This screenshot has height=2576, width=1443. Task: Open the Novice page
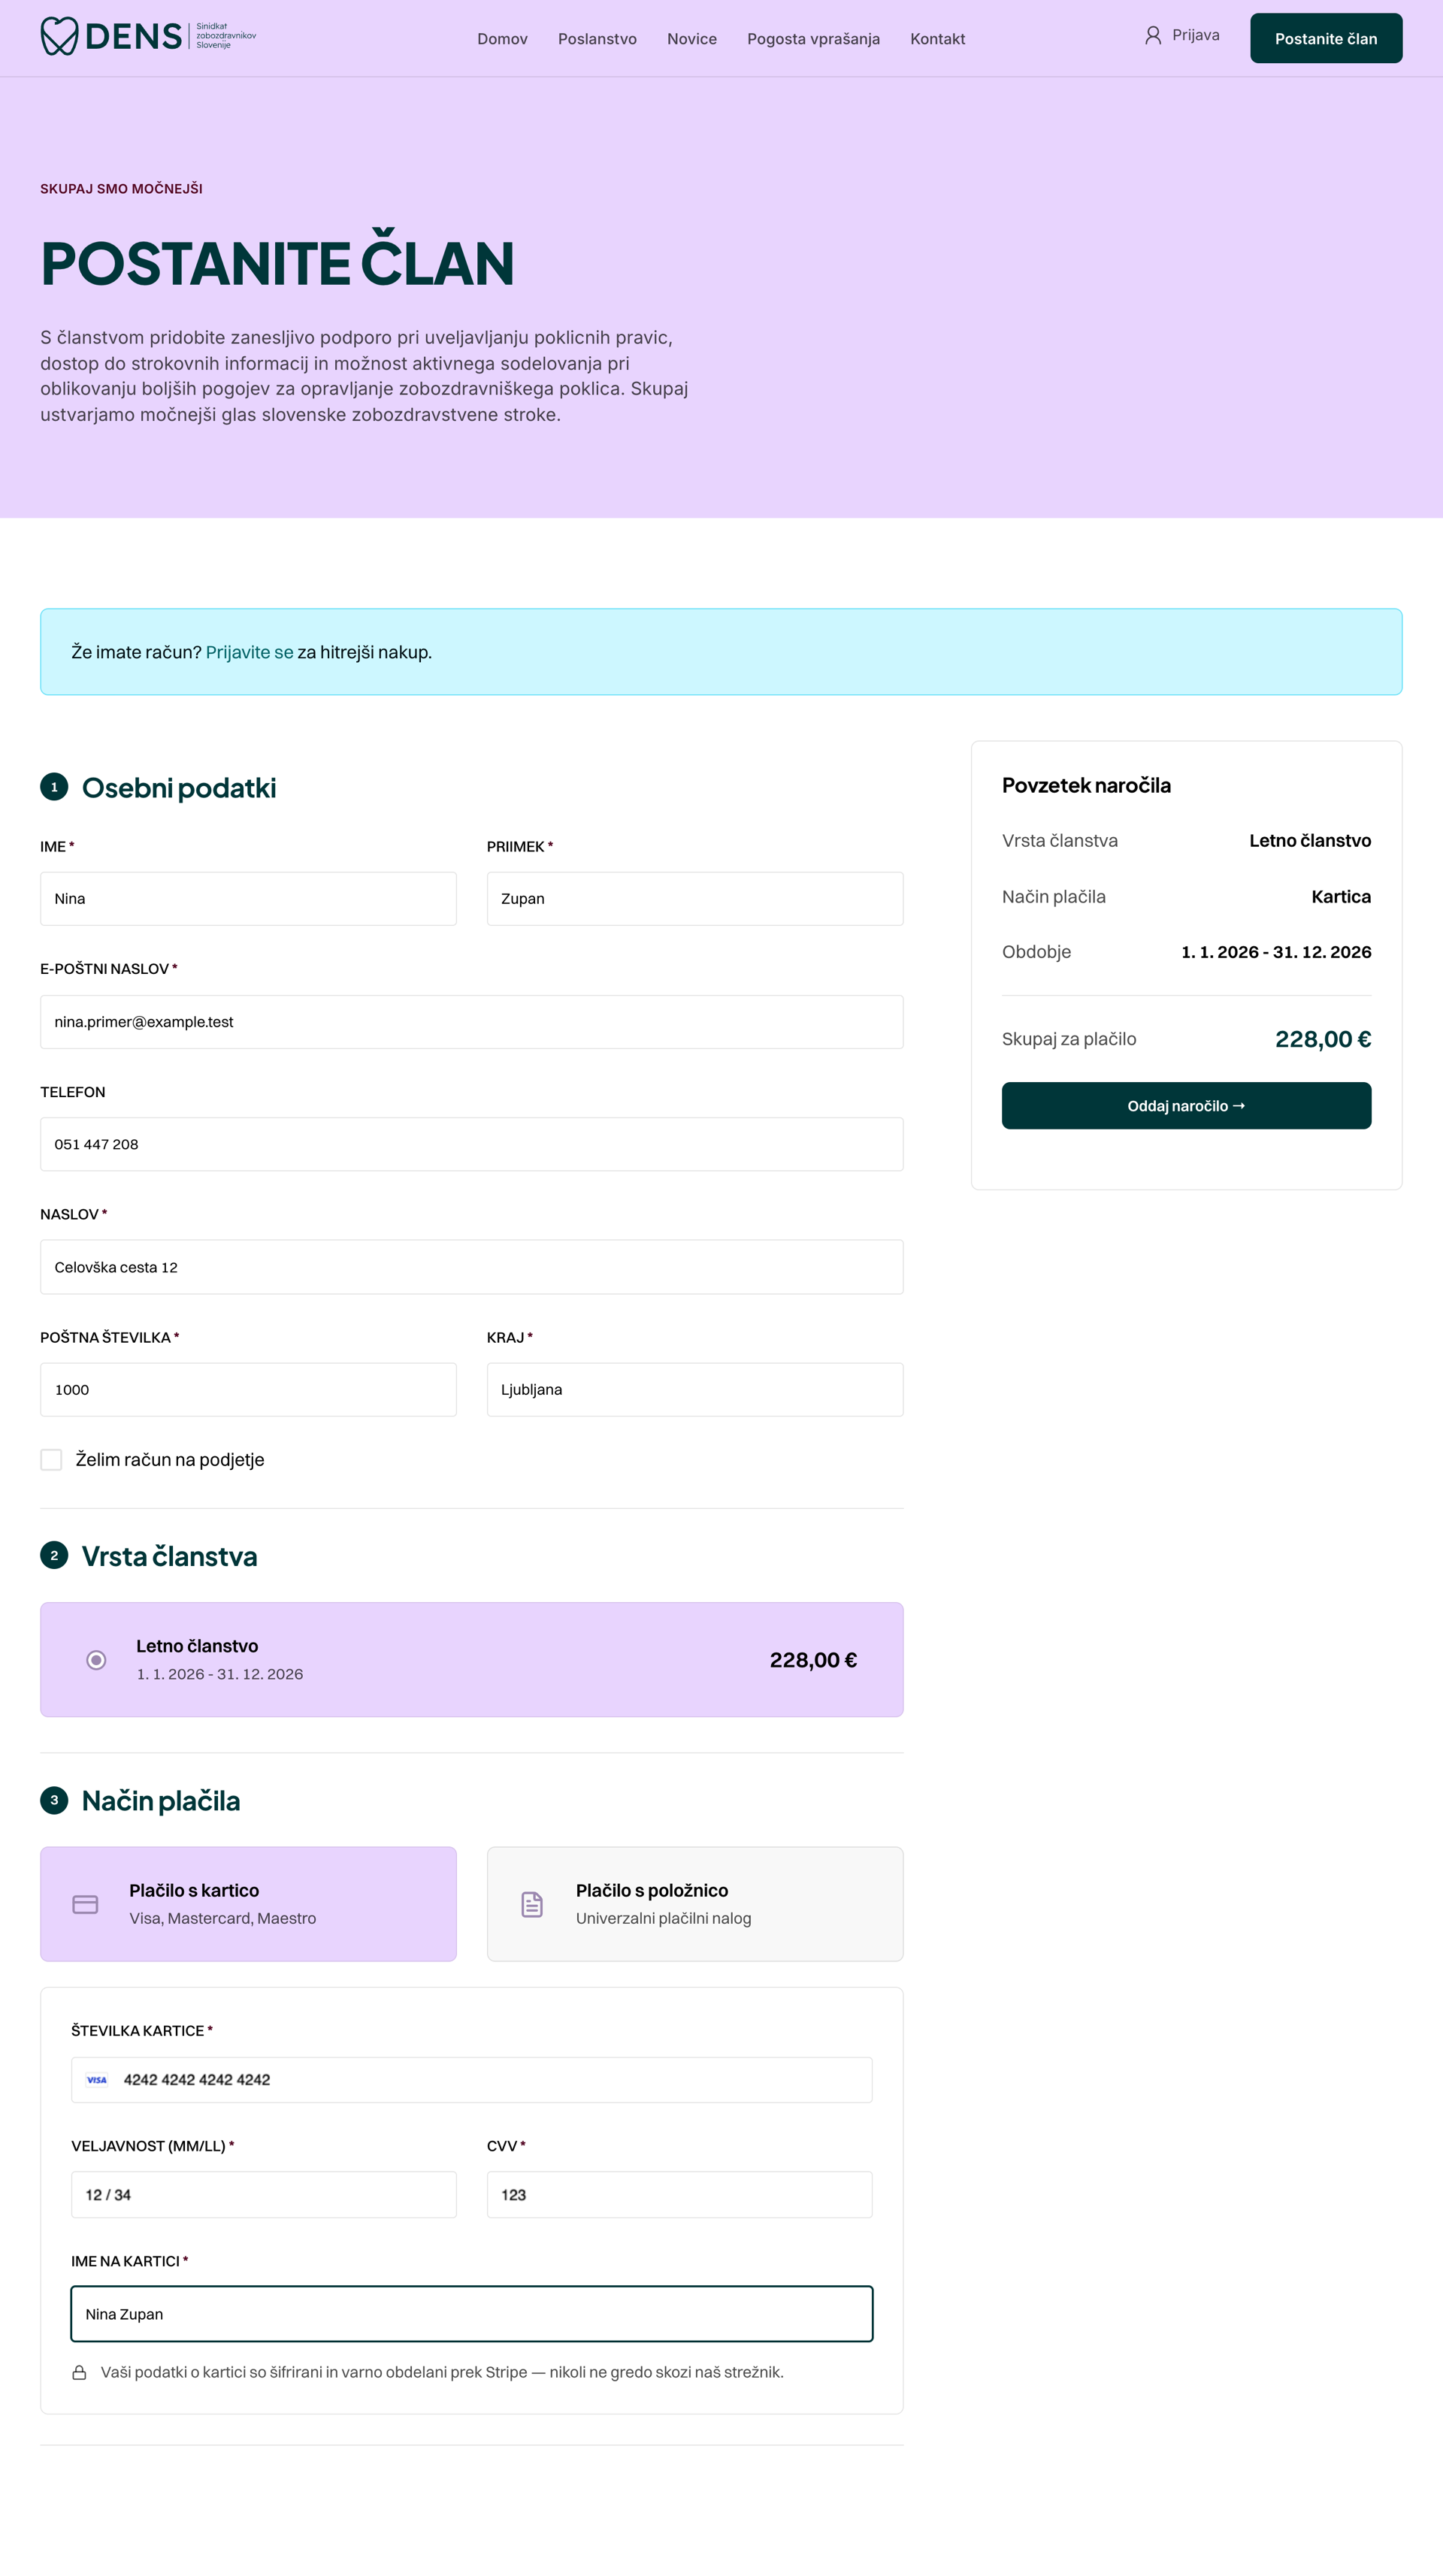pos(692,39)
